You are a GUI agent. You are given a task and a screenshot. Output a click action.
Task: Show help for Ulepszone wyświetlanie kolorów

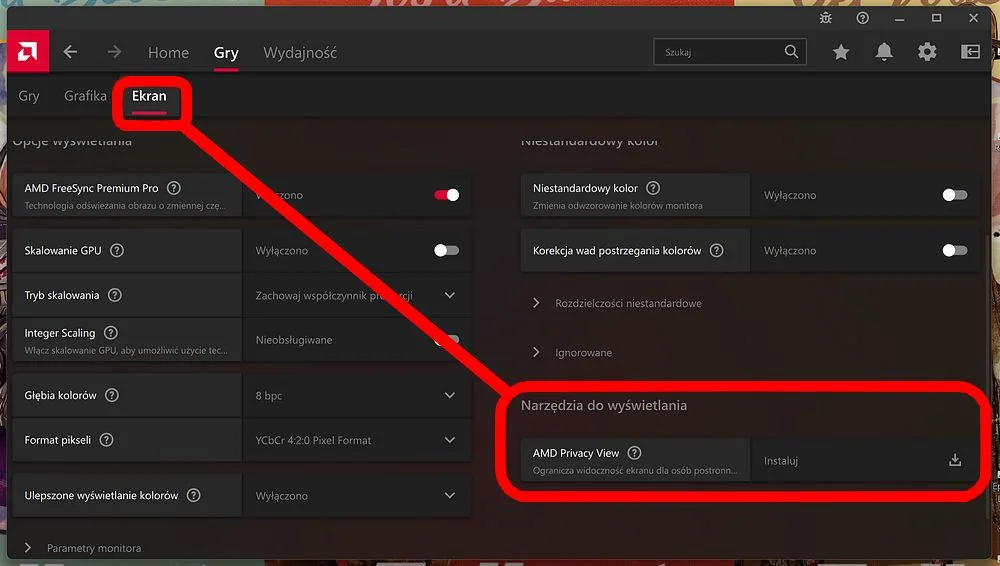194,495
